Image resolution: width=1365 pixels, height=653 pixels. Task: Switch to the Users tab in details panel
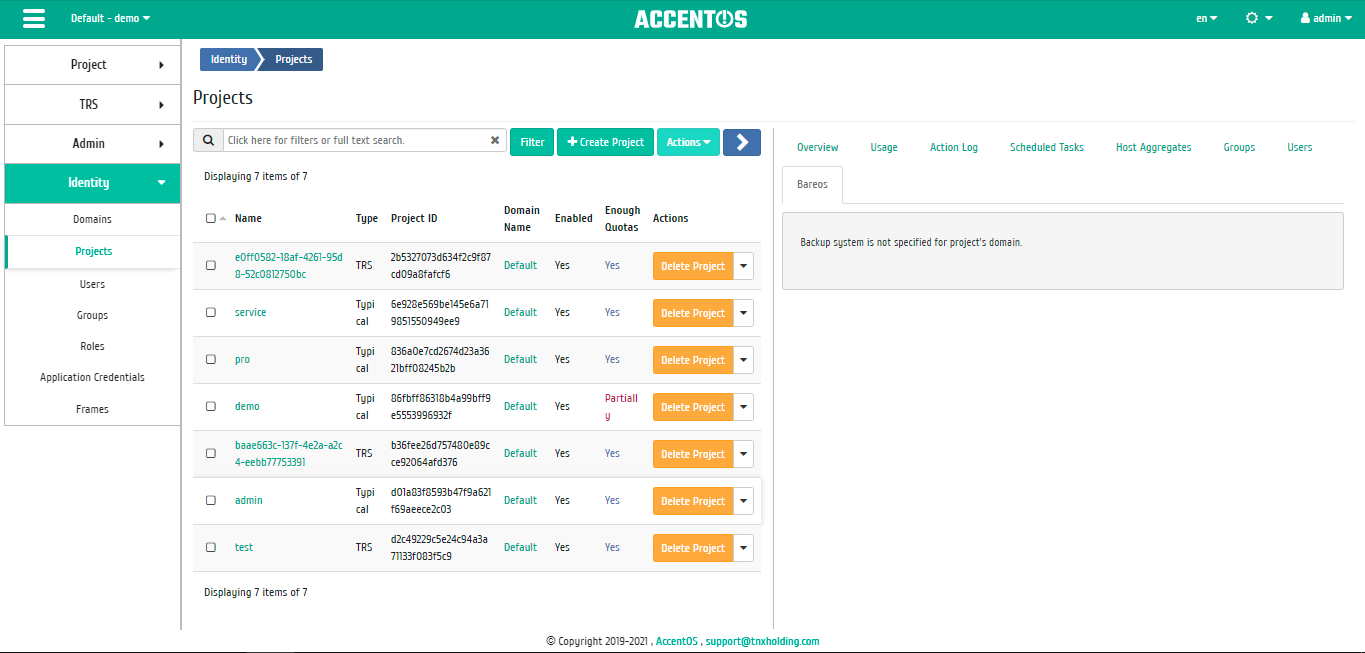[1300, 147]
